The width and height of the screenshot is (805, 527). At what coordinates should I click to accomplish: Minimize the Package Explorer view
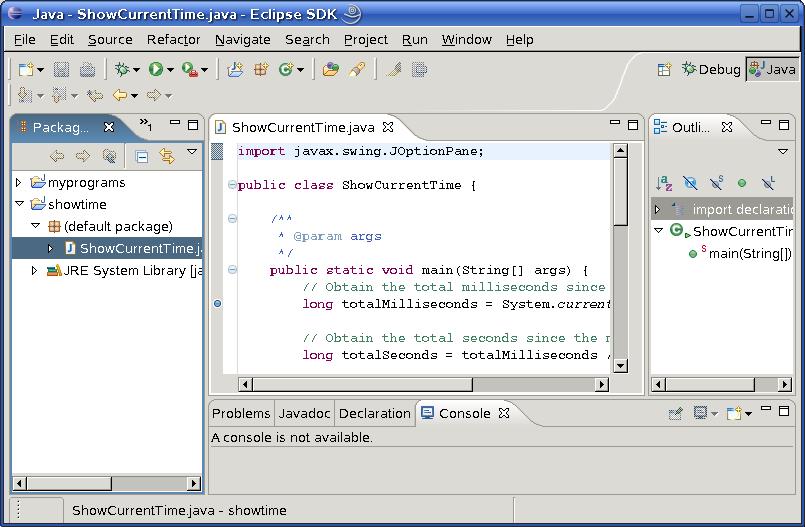click(x=175, y=123)
